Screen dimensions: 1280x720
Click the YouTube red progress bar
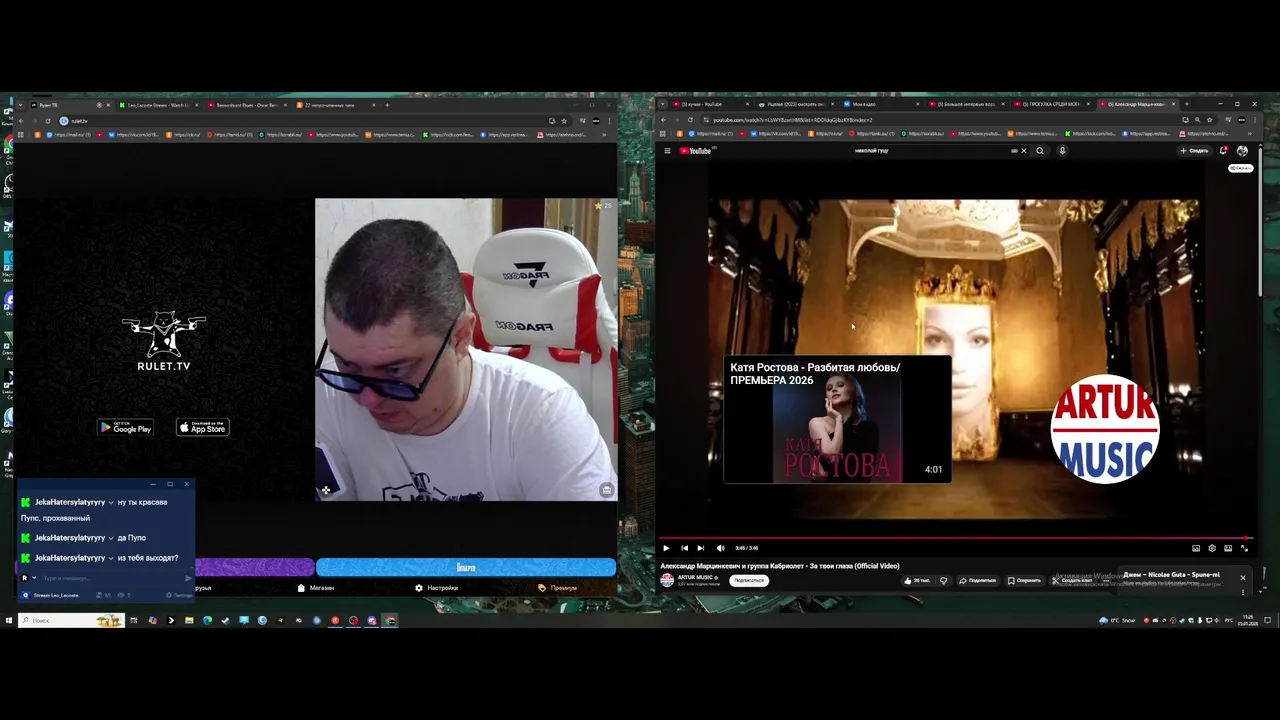(x=955, y=538)
